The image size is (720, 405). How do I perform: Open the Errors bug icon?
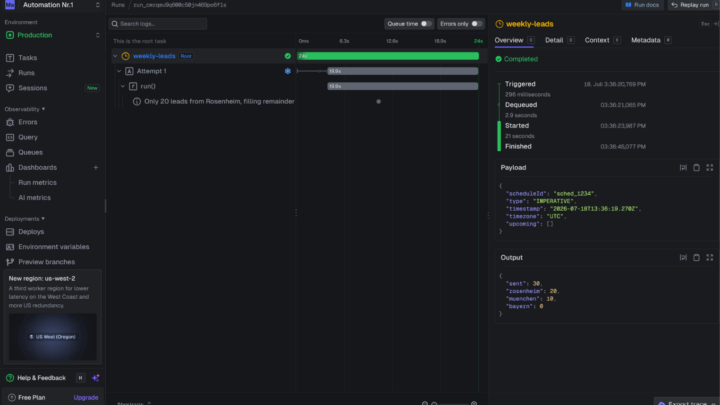(10, 122)
